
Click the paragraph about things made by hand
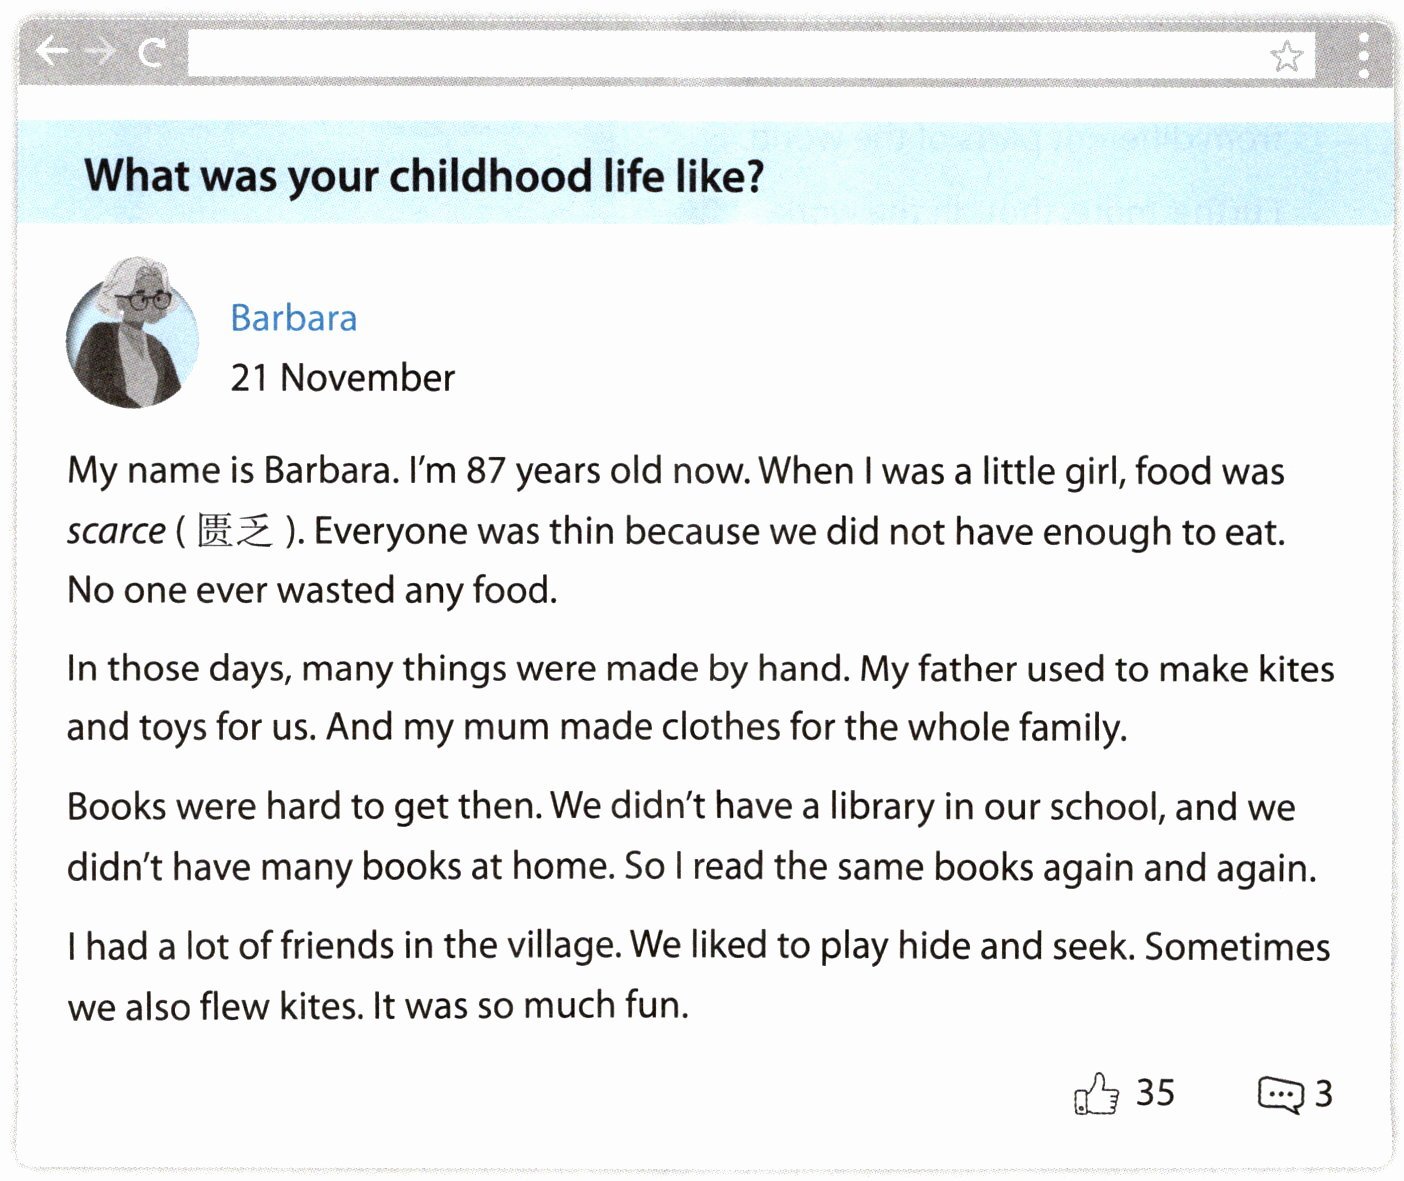700,698
